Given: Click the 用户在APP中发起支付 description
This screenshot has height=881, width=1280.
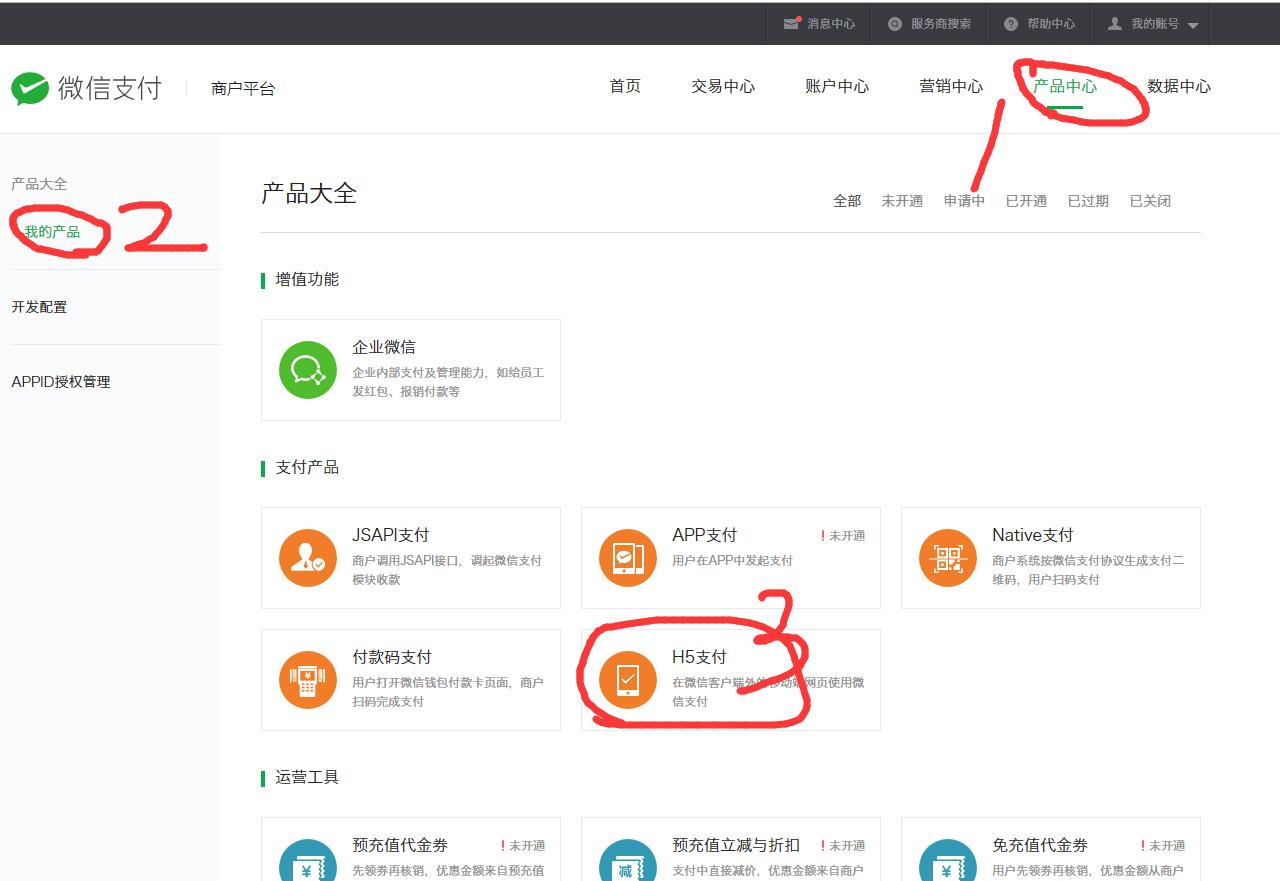Looking at the screenshot, I should (x=732, y=561).
